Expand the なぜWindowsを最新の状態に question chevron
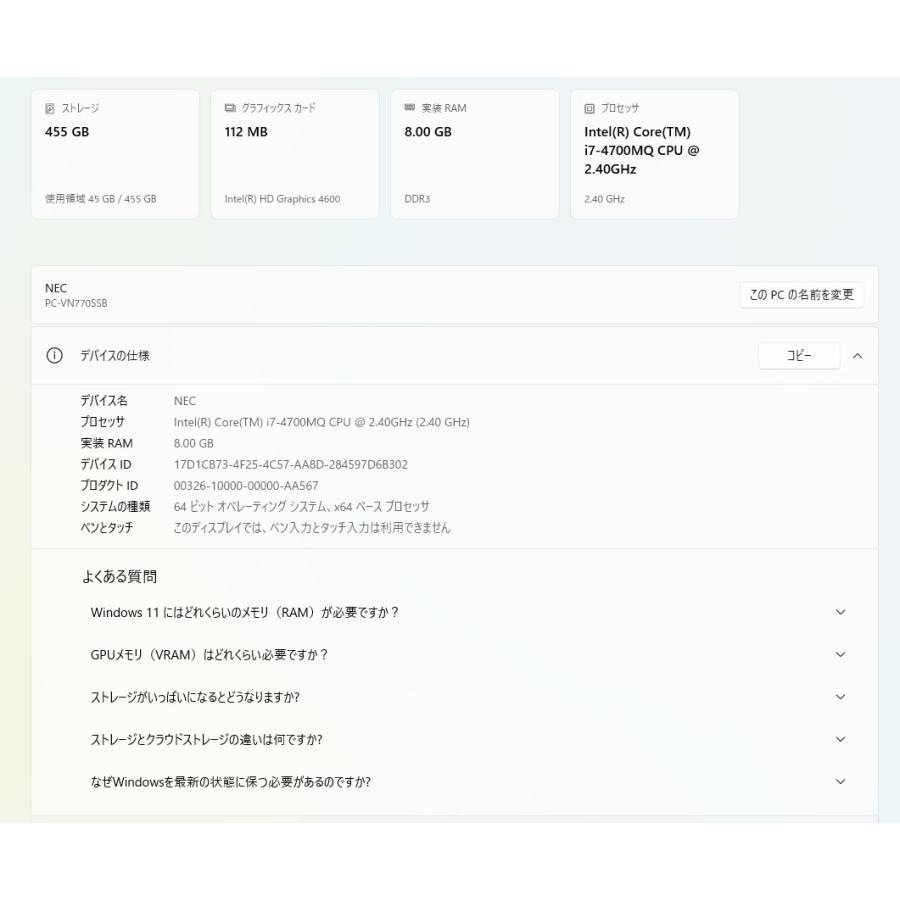This screenshot has width=900, height=900. click(x=840, y=782)
